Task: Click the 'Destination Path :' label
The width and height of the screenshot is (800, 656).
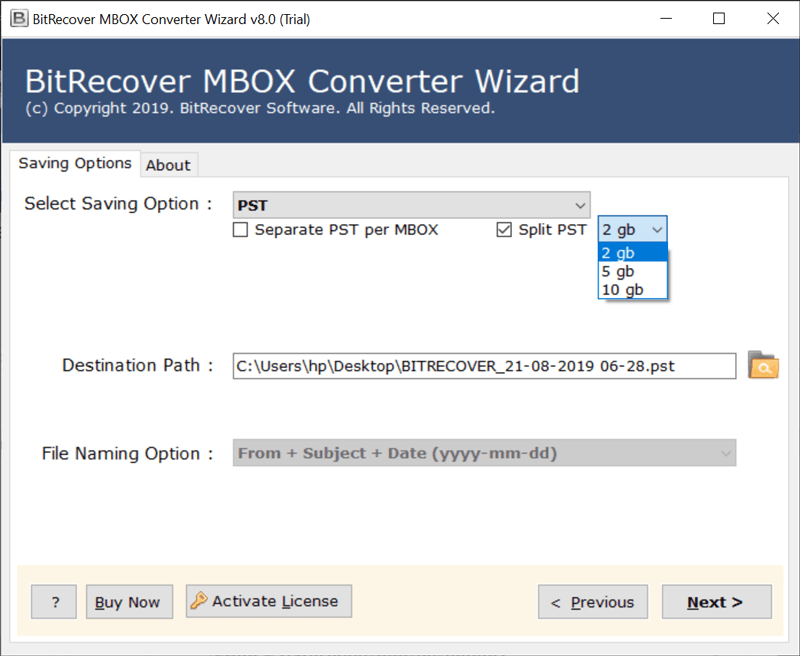Action: [137, 365]
